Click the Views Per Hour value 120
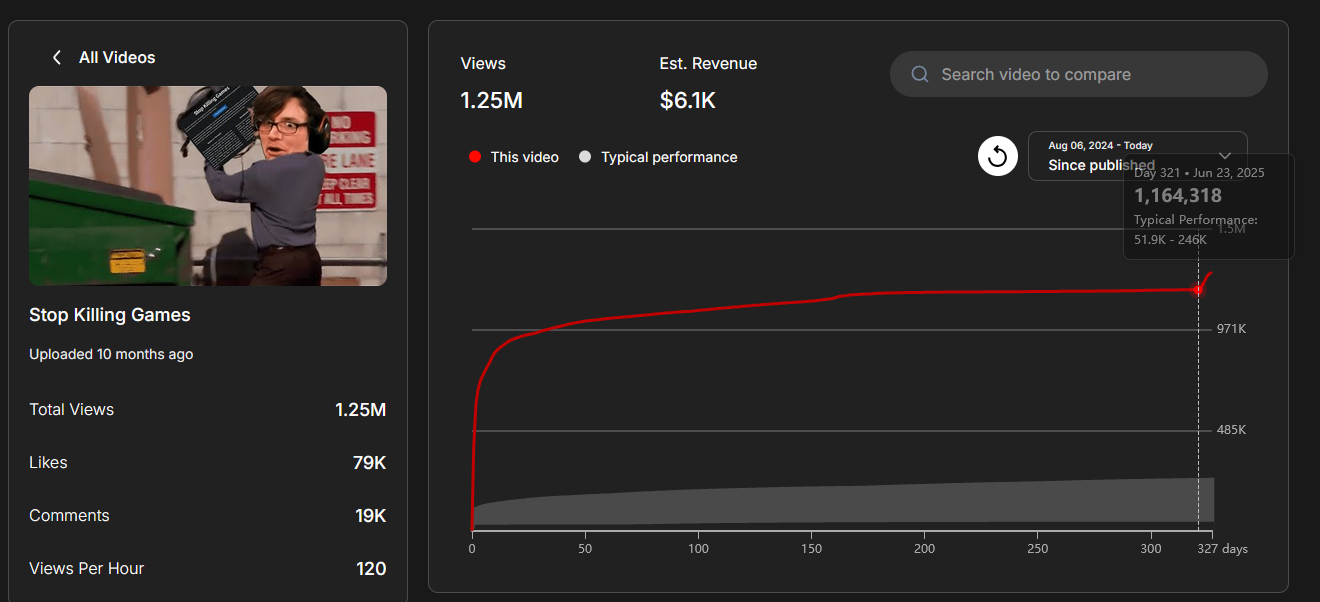The image size is (1320, 602). point(371,569)
